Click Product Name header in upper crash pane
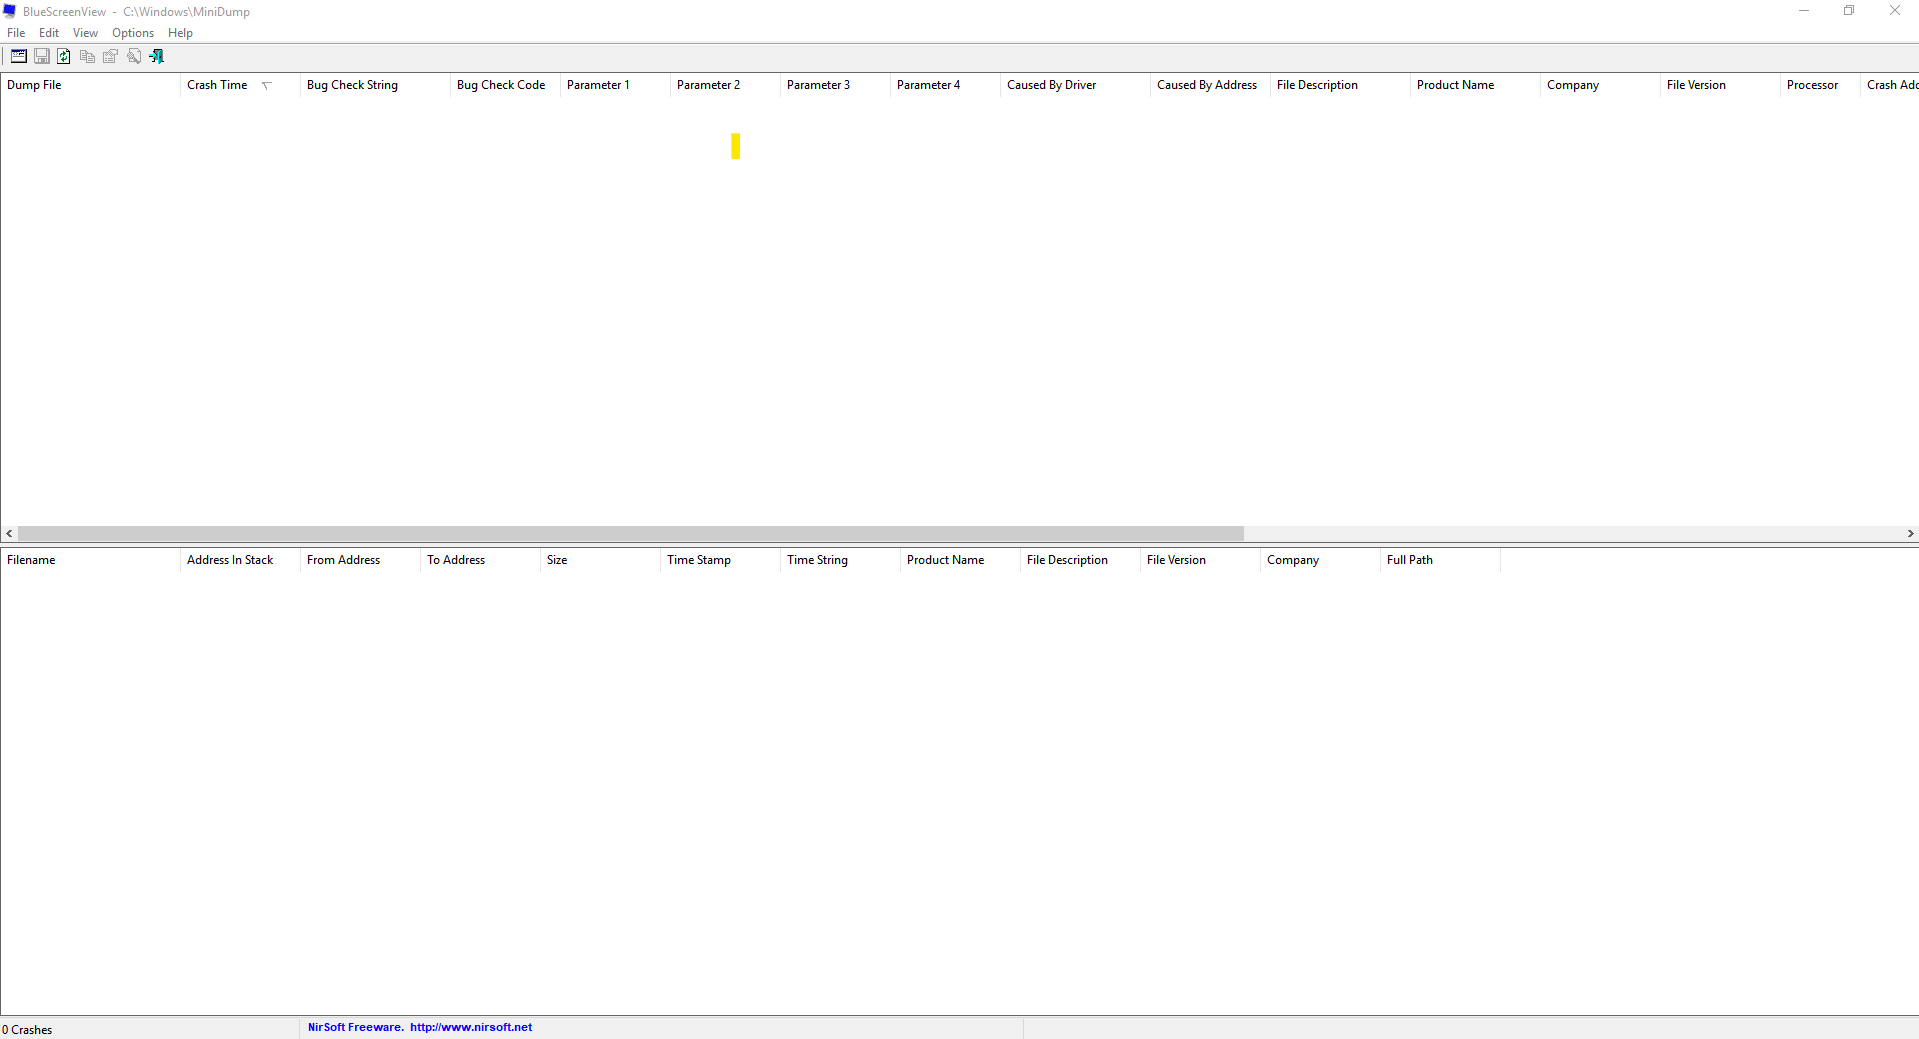The image size is (1919, 1039). (1475, 85)
